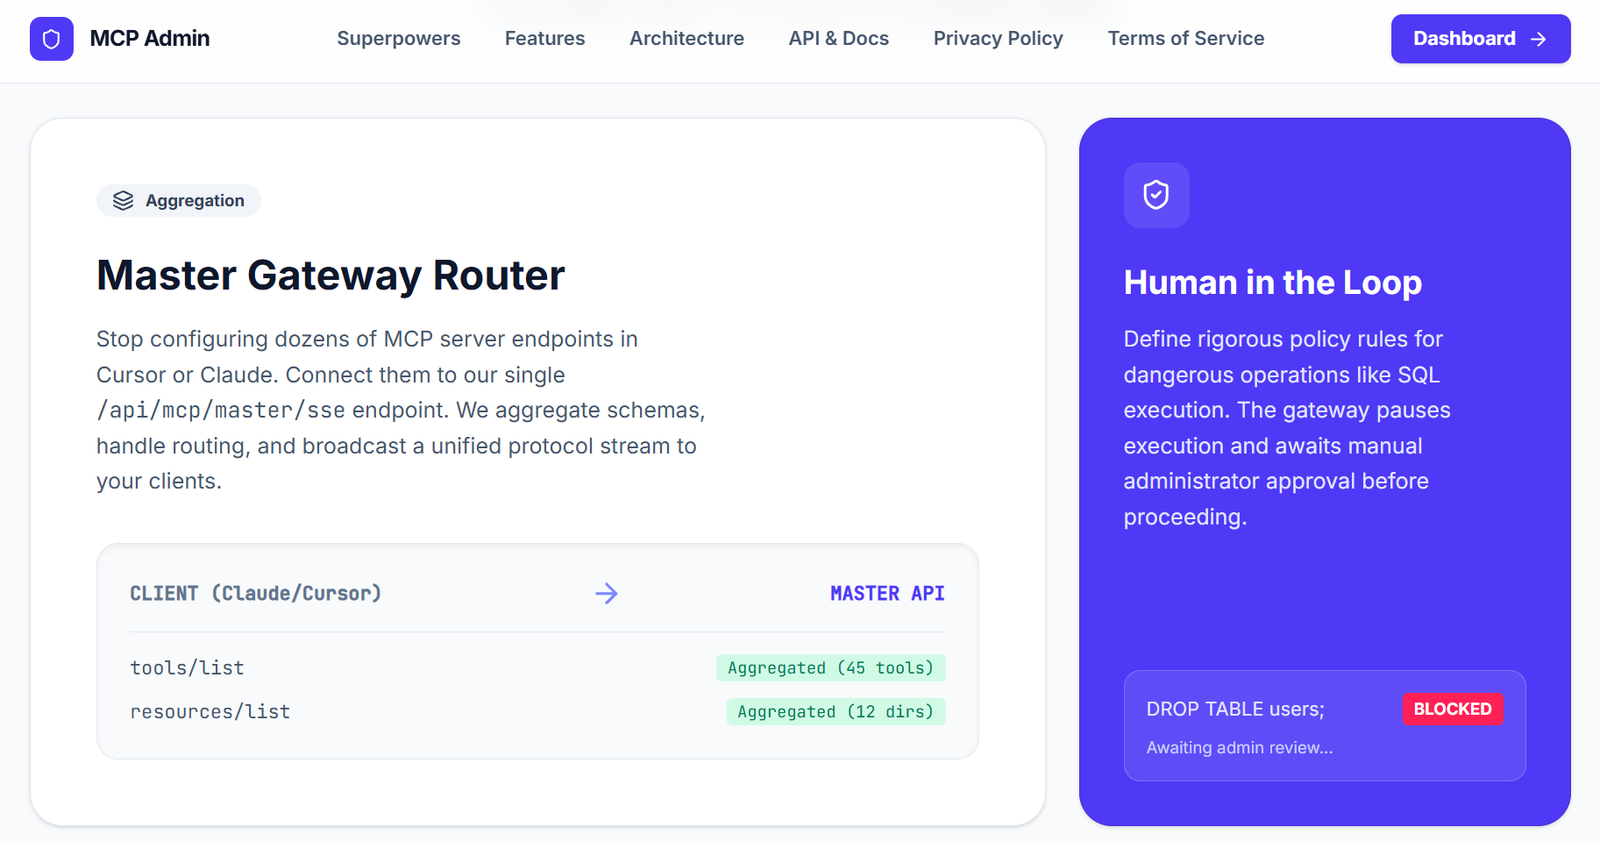
Task: Click the MASTER API label
Action: pos(887,594)
